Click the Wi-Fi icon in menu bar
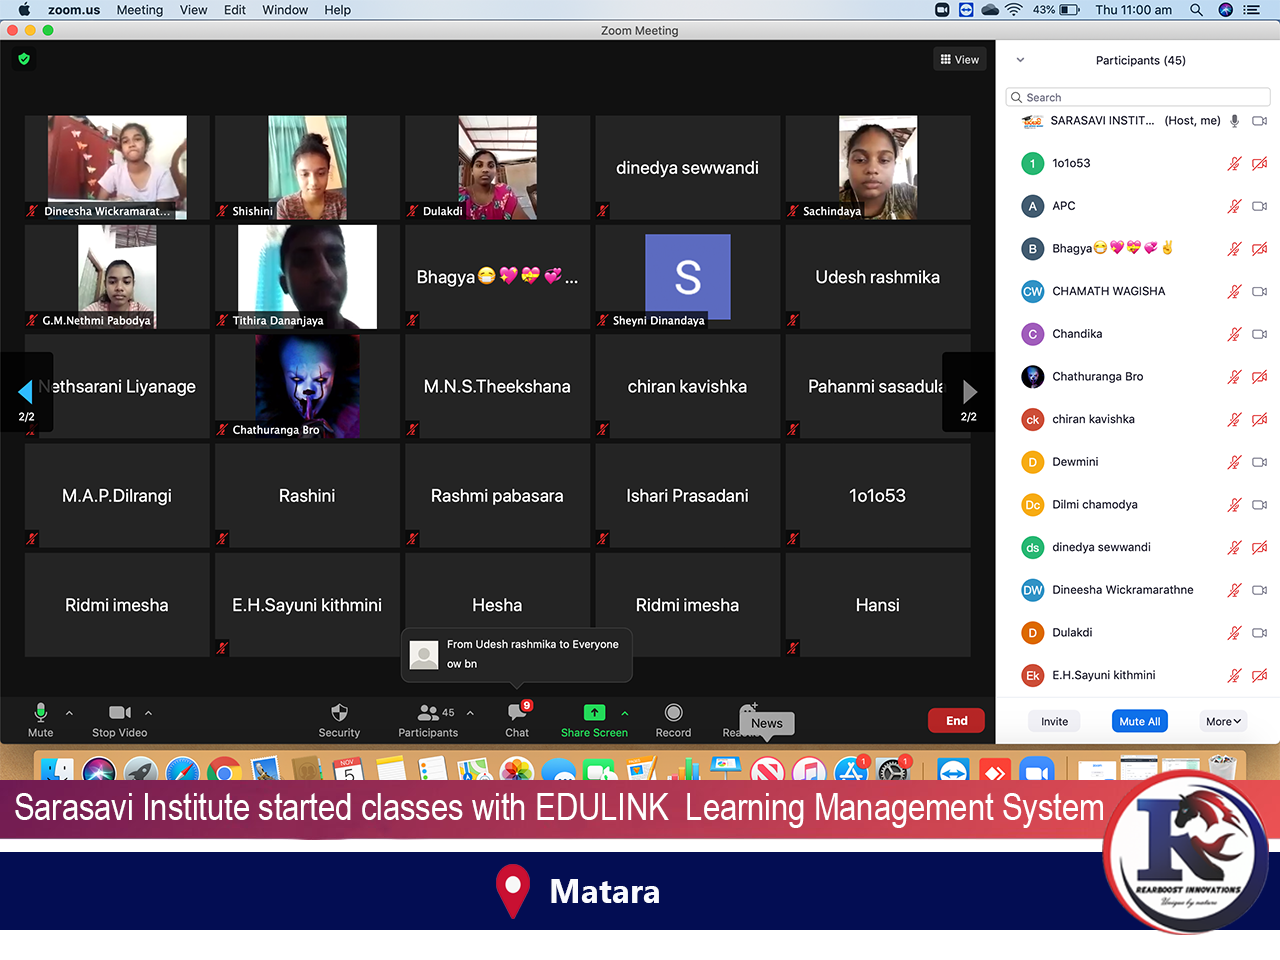The image size is (1280, 960). pyautogui.click(x=1013, y=10)
